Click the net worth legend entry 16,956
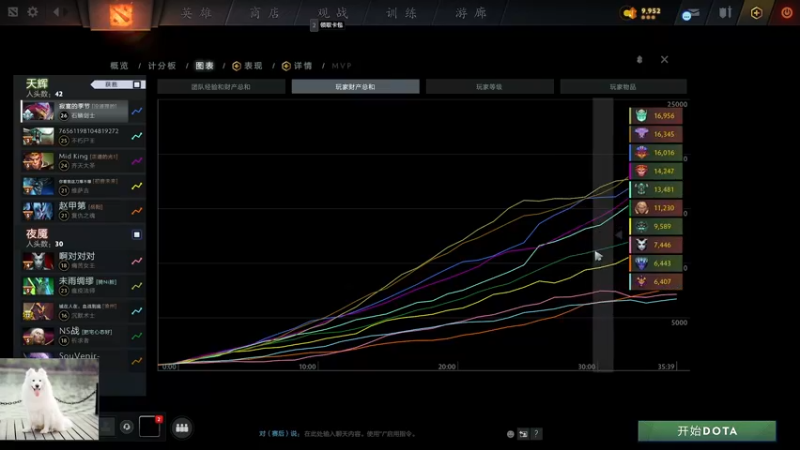 pyautogui.click(x=656, y=116)
